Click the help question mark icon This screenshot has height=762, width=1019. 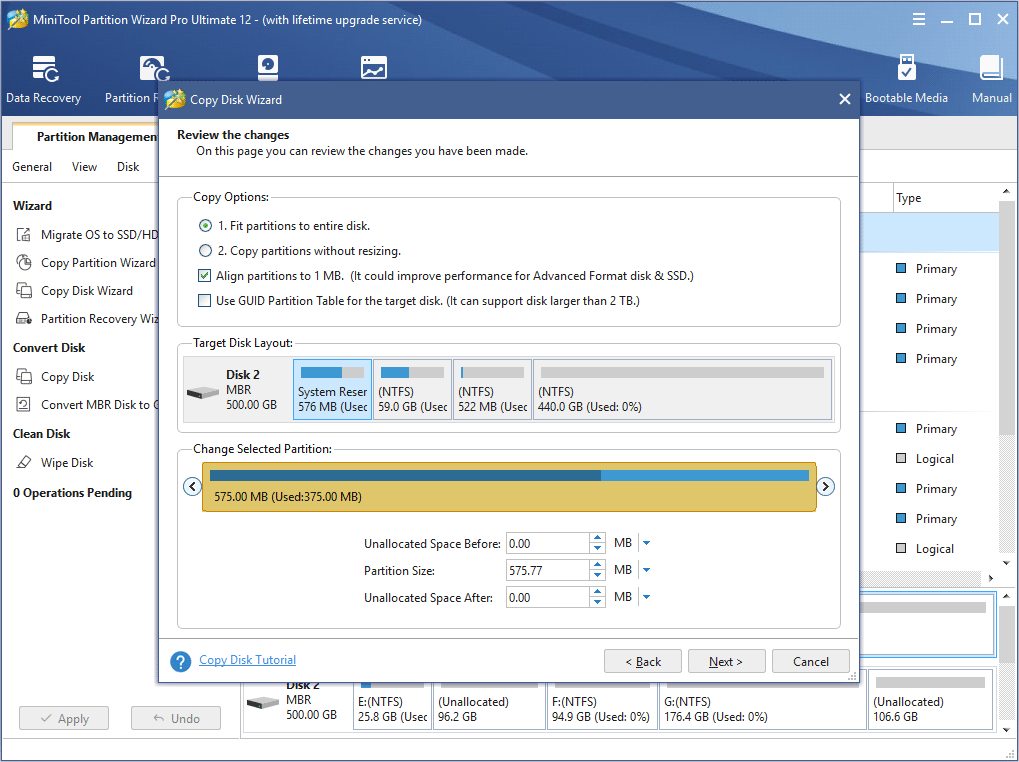[181, 661]
